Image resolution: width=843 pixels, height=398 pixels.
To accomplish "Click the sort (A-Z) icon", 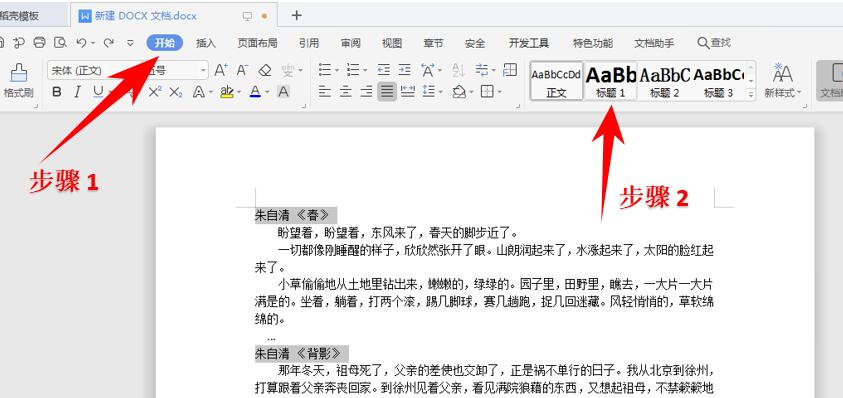I will click(x=458, y=70).
